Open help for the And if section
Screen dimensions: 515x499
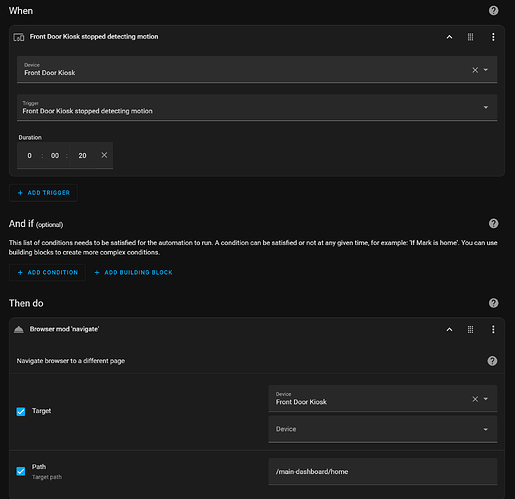493,223
